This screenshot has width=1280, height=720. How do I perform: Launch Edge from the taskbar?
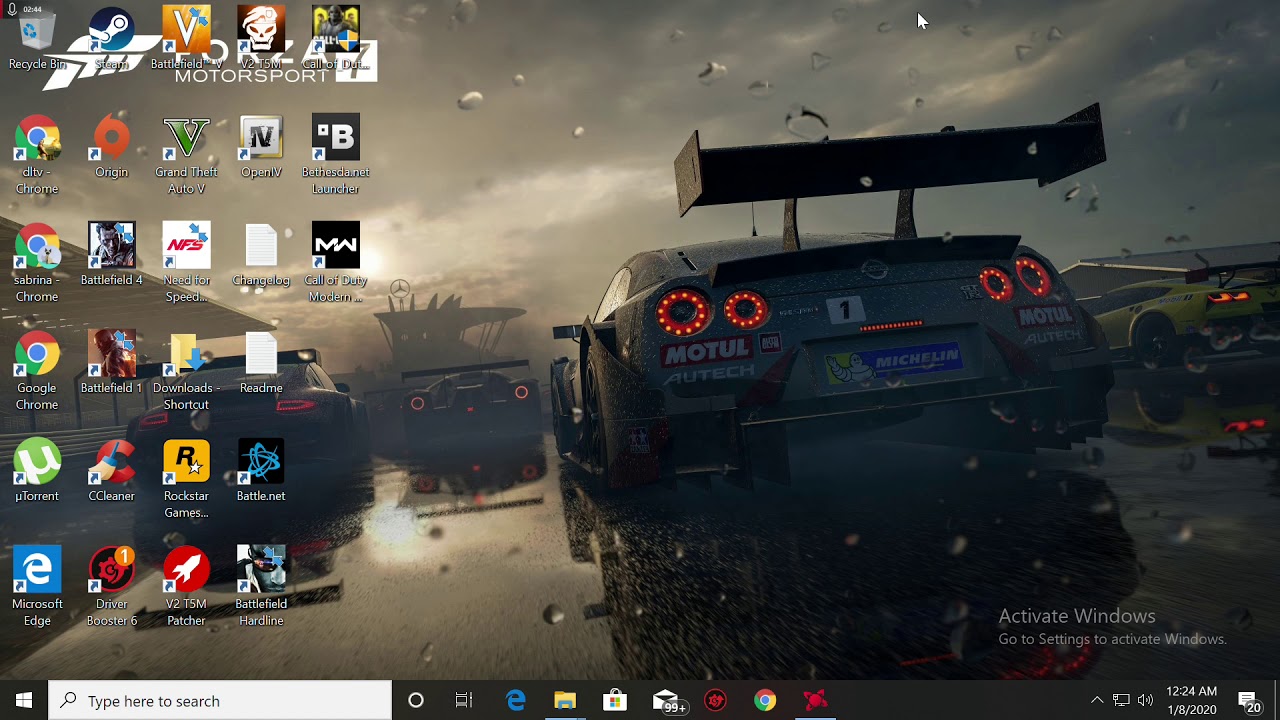(515, 701)
